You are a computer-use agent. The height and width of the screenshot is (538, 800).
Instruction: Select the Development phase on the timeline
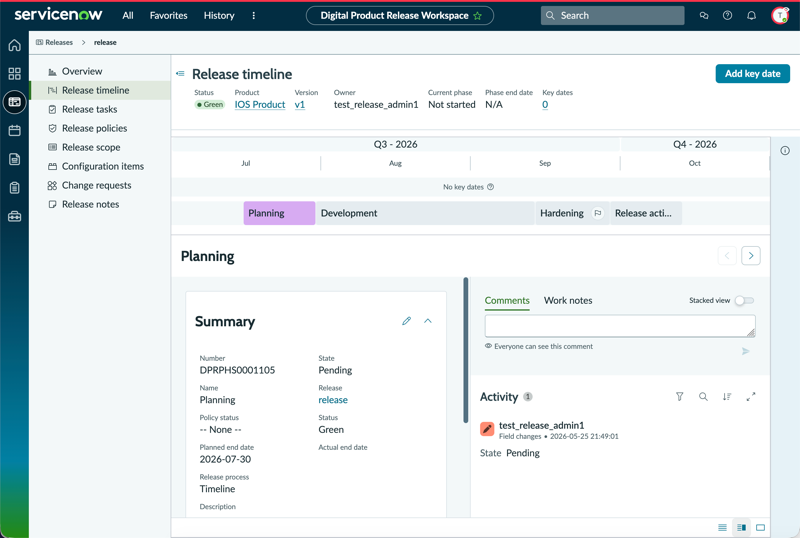tap(425, 213)
